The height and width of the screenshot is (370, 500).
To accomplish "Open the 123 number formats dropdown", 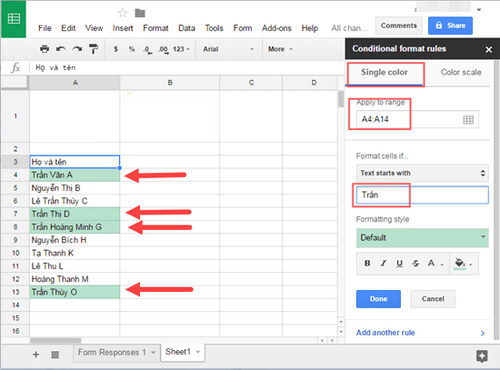I will [181, 49].
